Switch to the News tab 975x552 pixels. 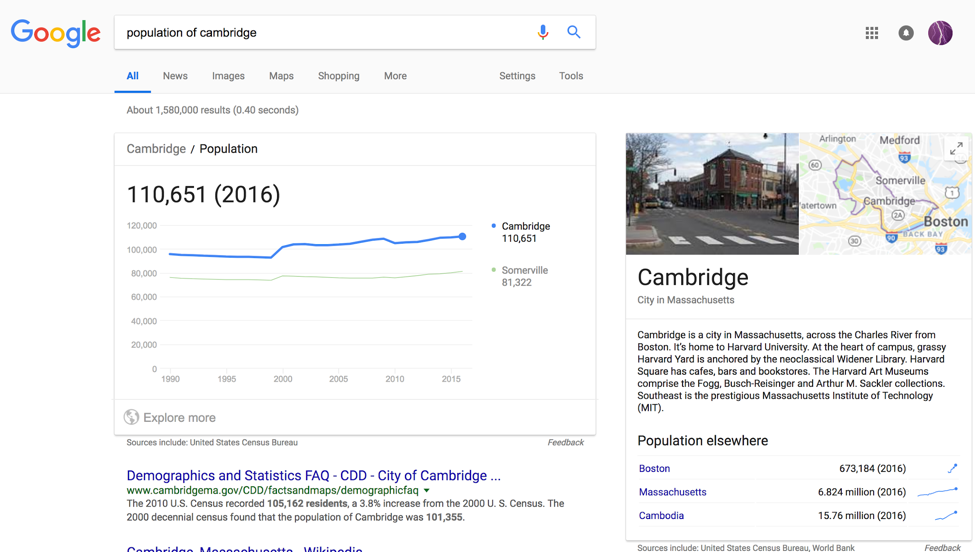[x=175, y=76]
